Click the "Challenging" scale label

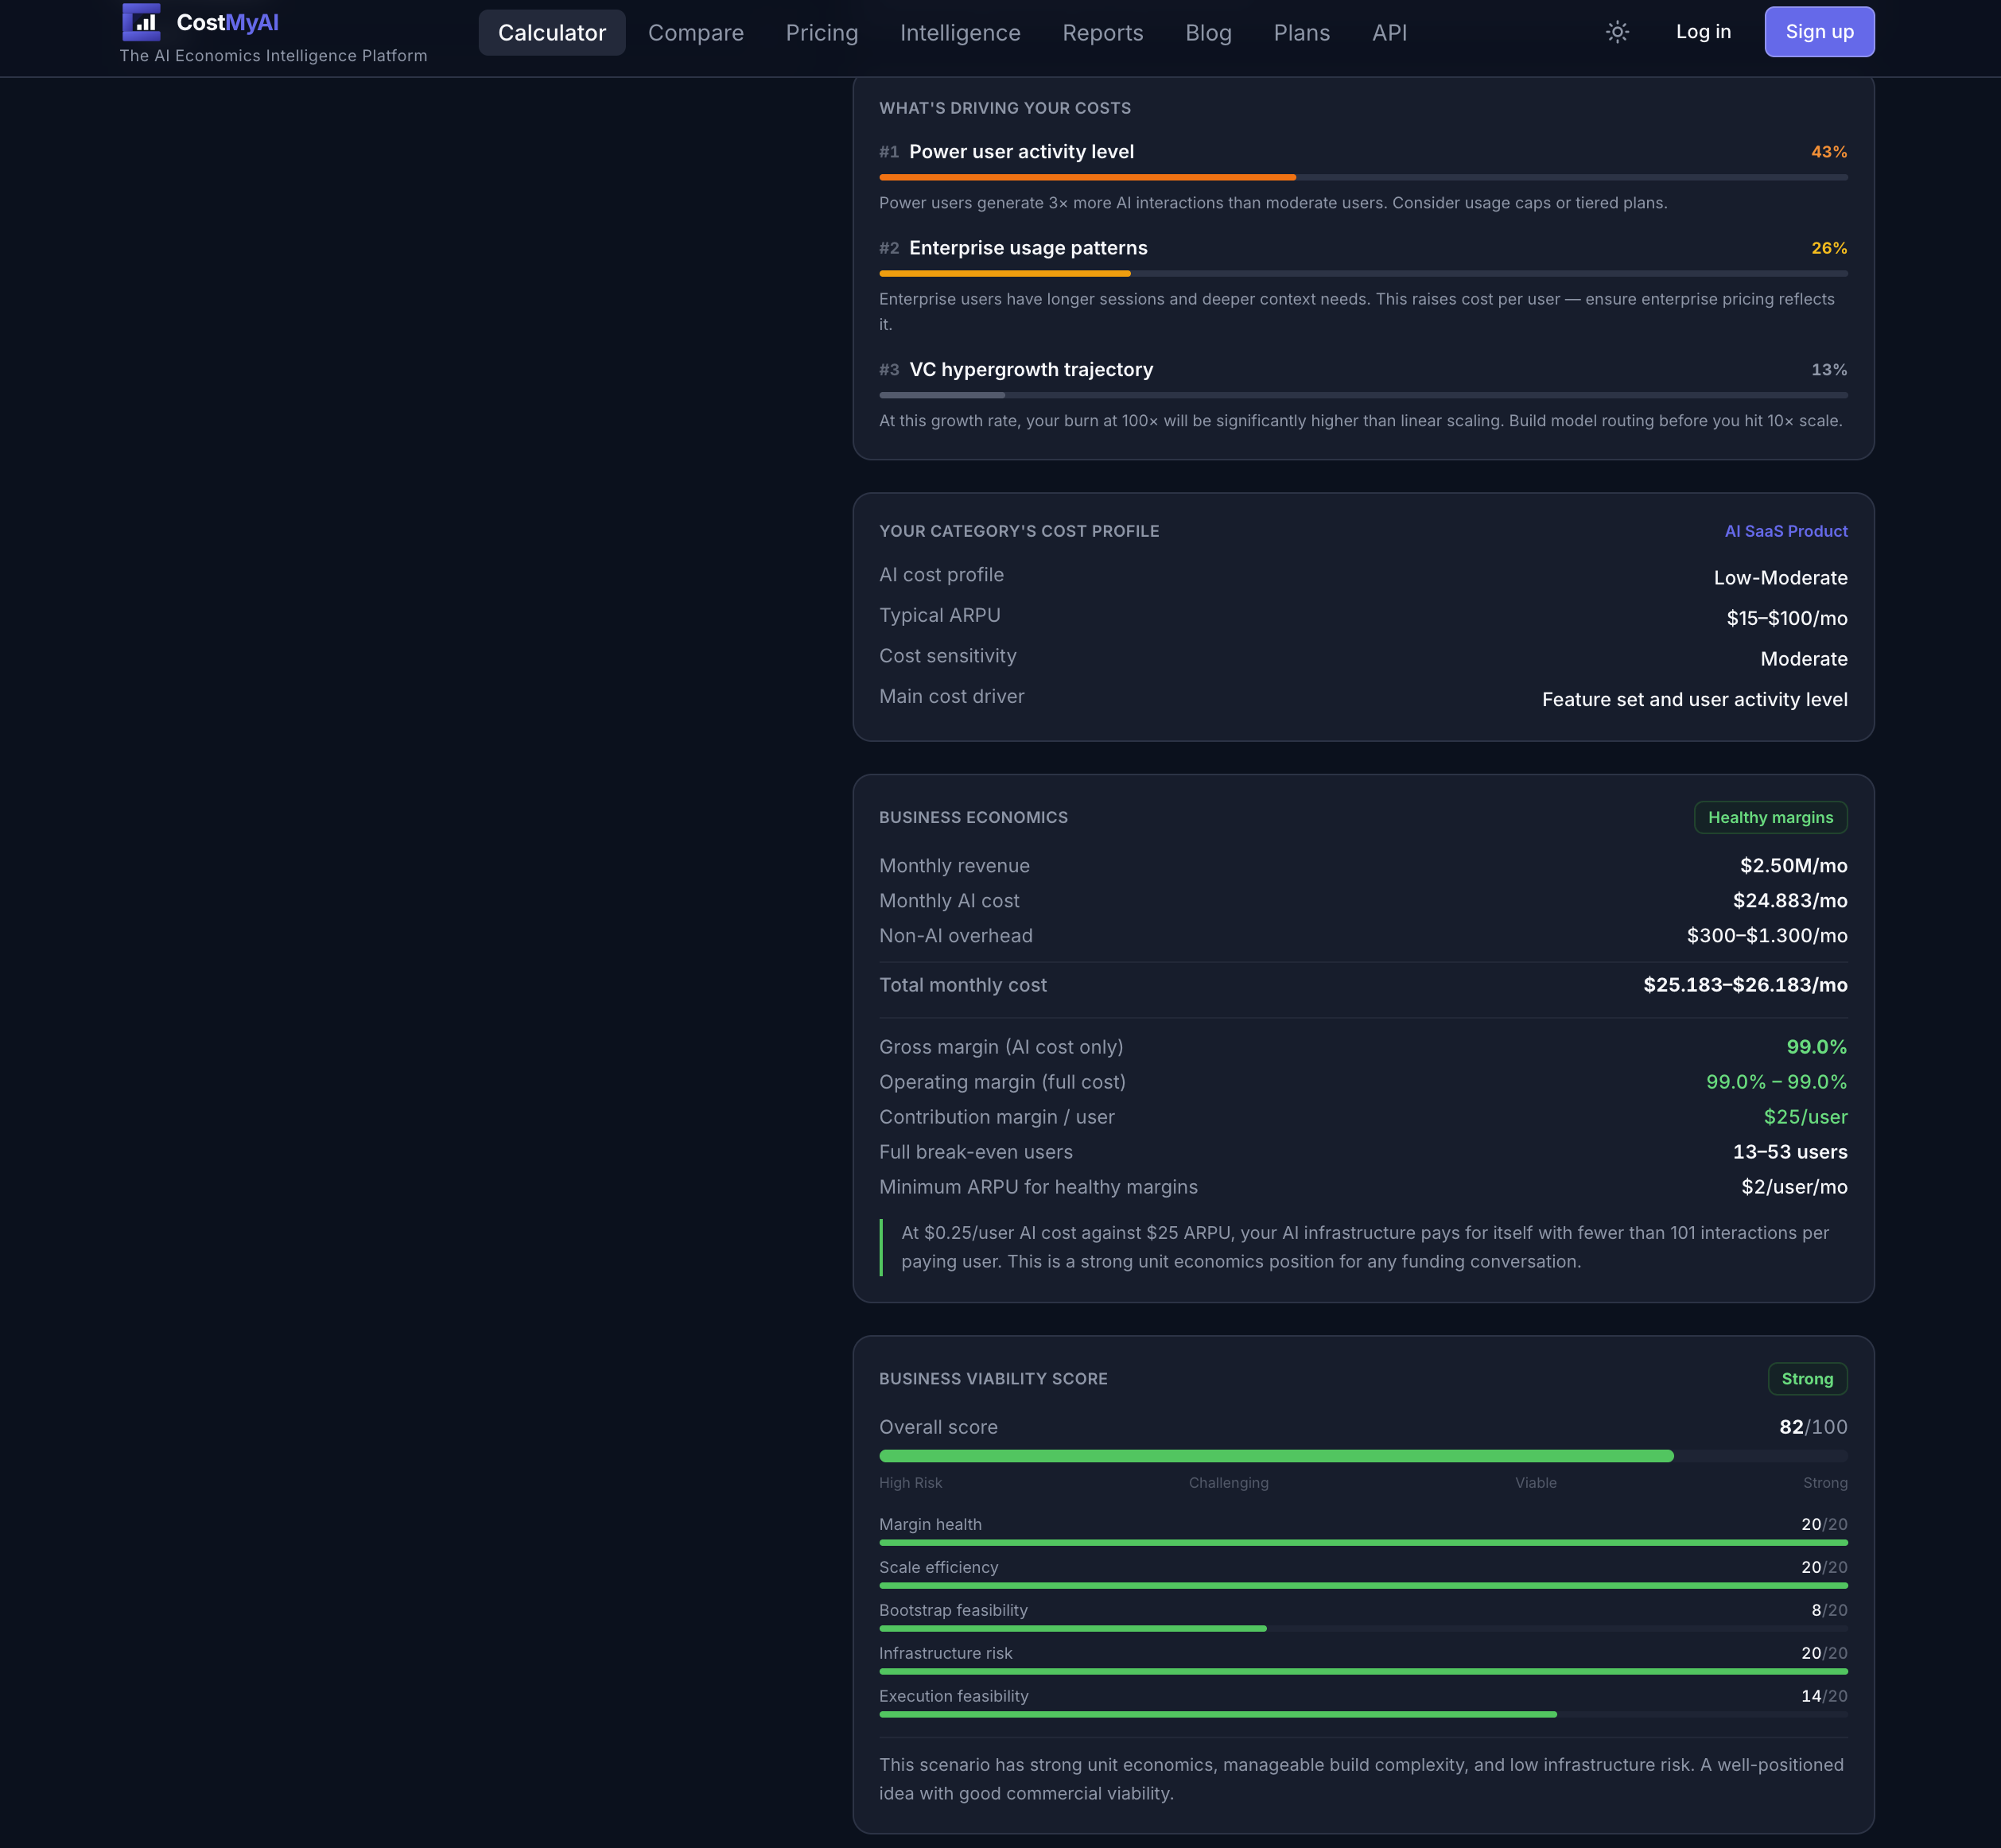tap(1228, 1483)
